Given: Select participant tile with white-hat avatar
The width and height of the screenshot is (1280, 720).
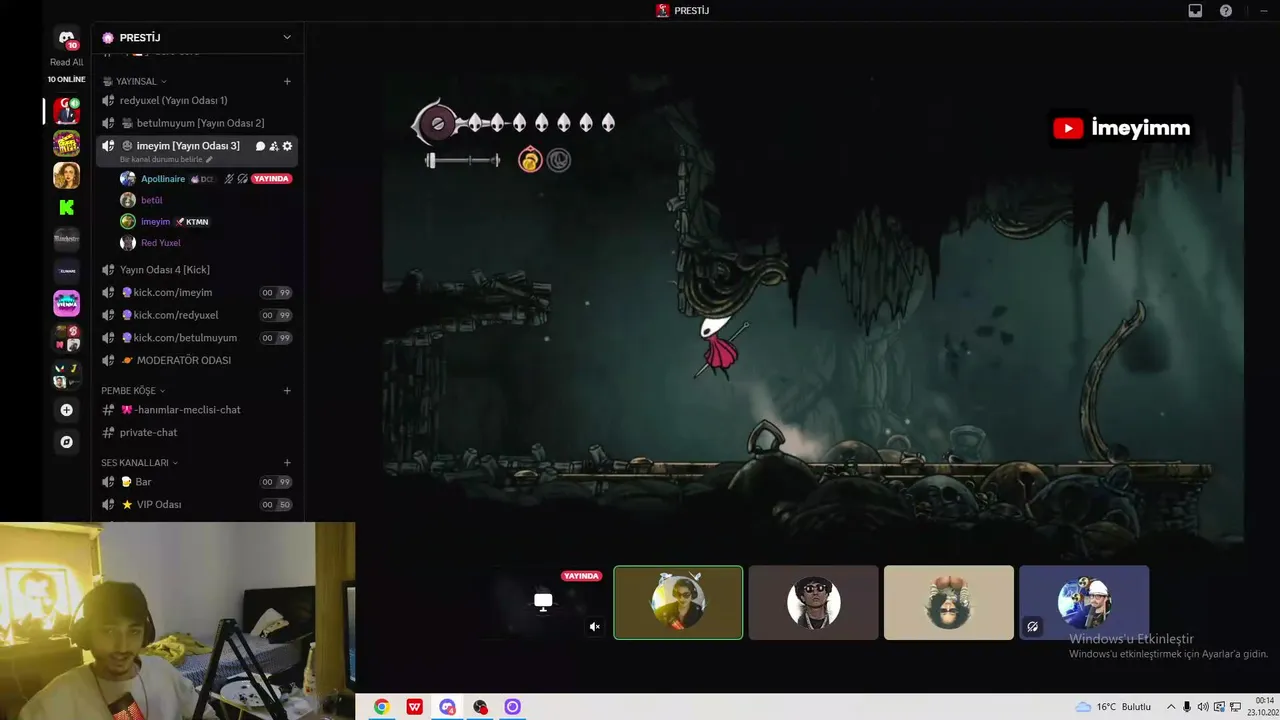Looking at the screenshot, I should click(1084, 603).
